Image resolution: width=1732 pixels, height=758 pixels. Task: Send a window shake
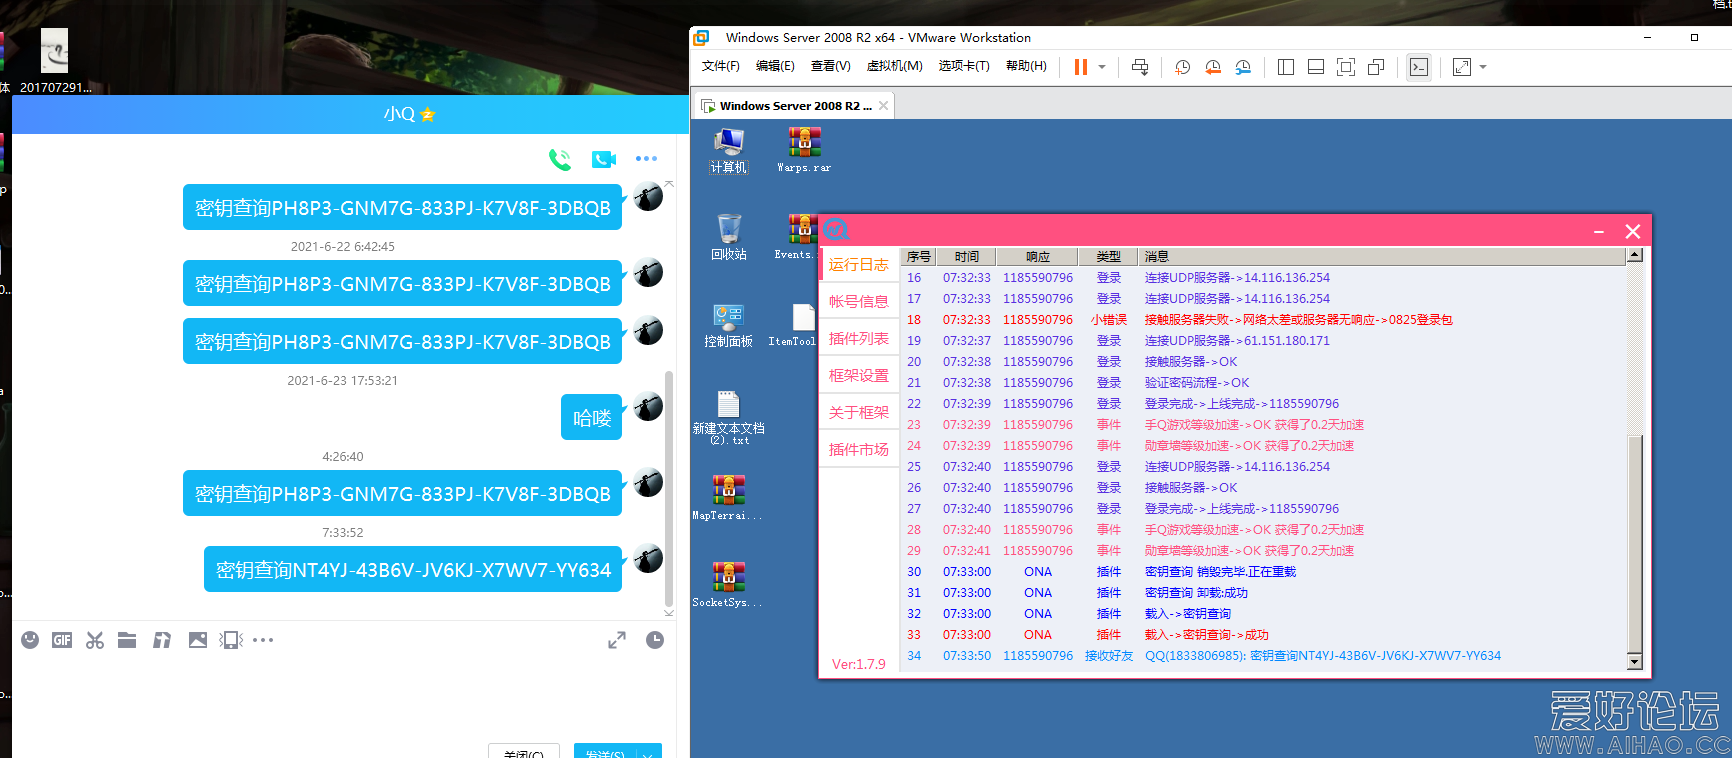pos(231,640)
